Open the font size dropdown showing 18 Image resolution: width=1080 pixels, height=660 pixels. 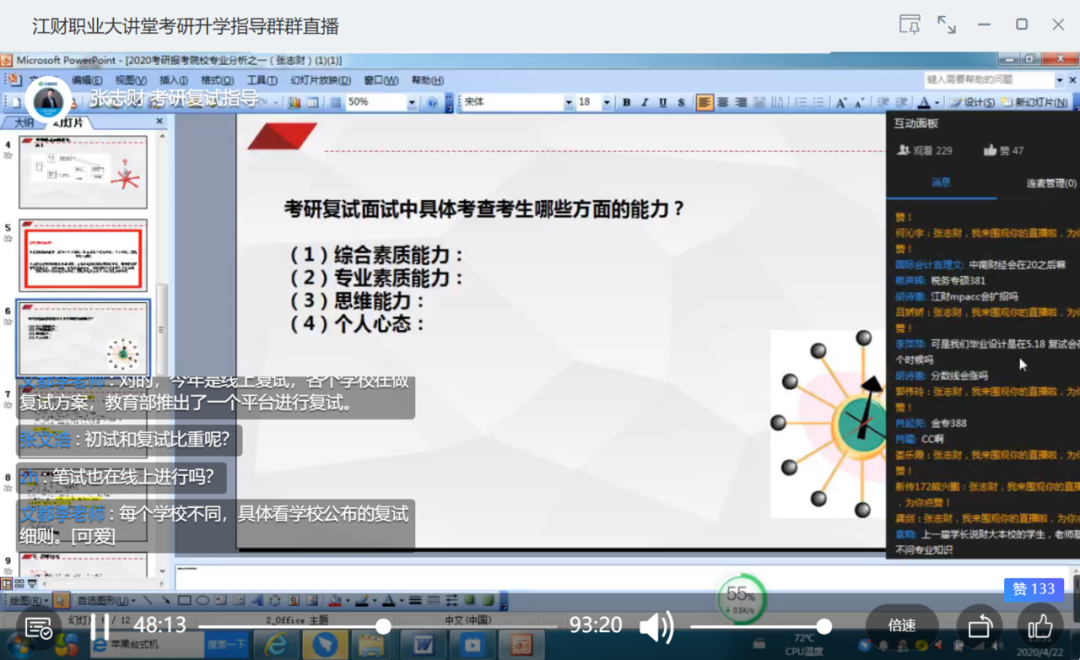point(607,102)
